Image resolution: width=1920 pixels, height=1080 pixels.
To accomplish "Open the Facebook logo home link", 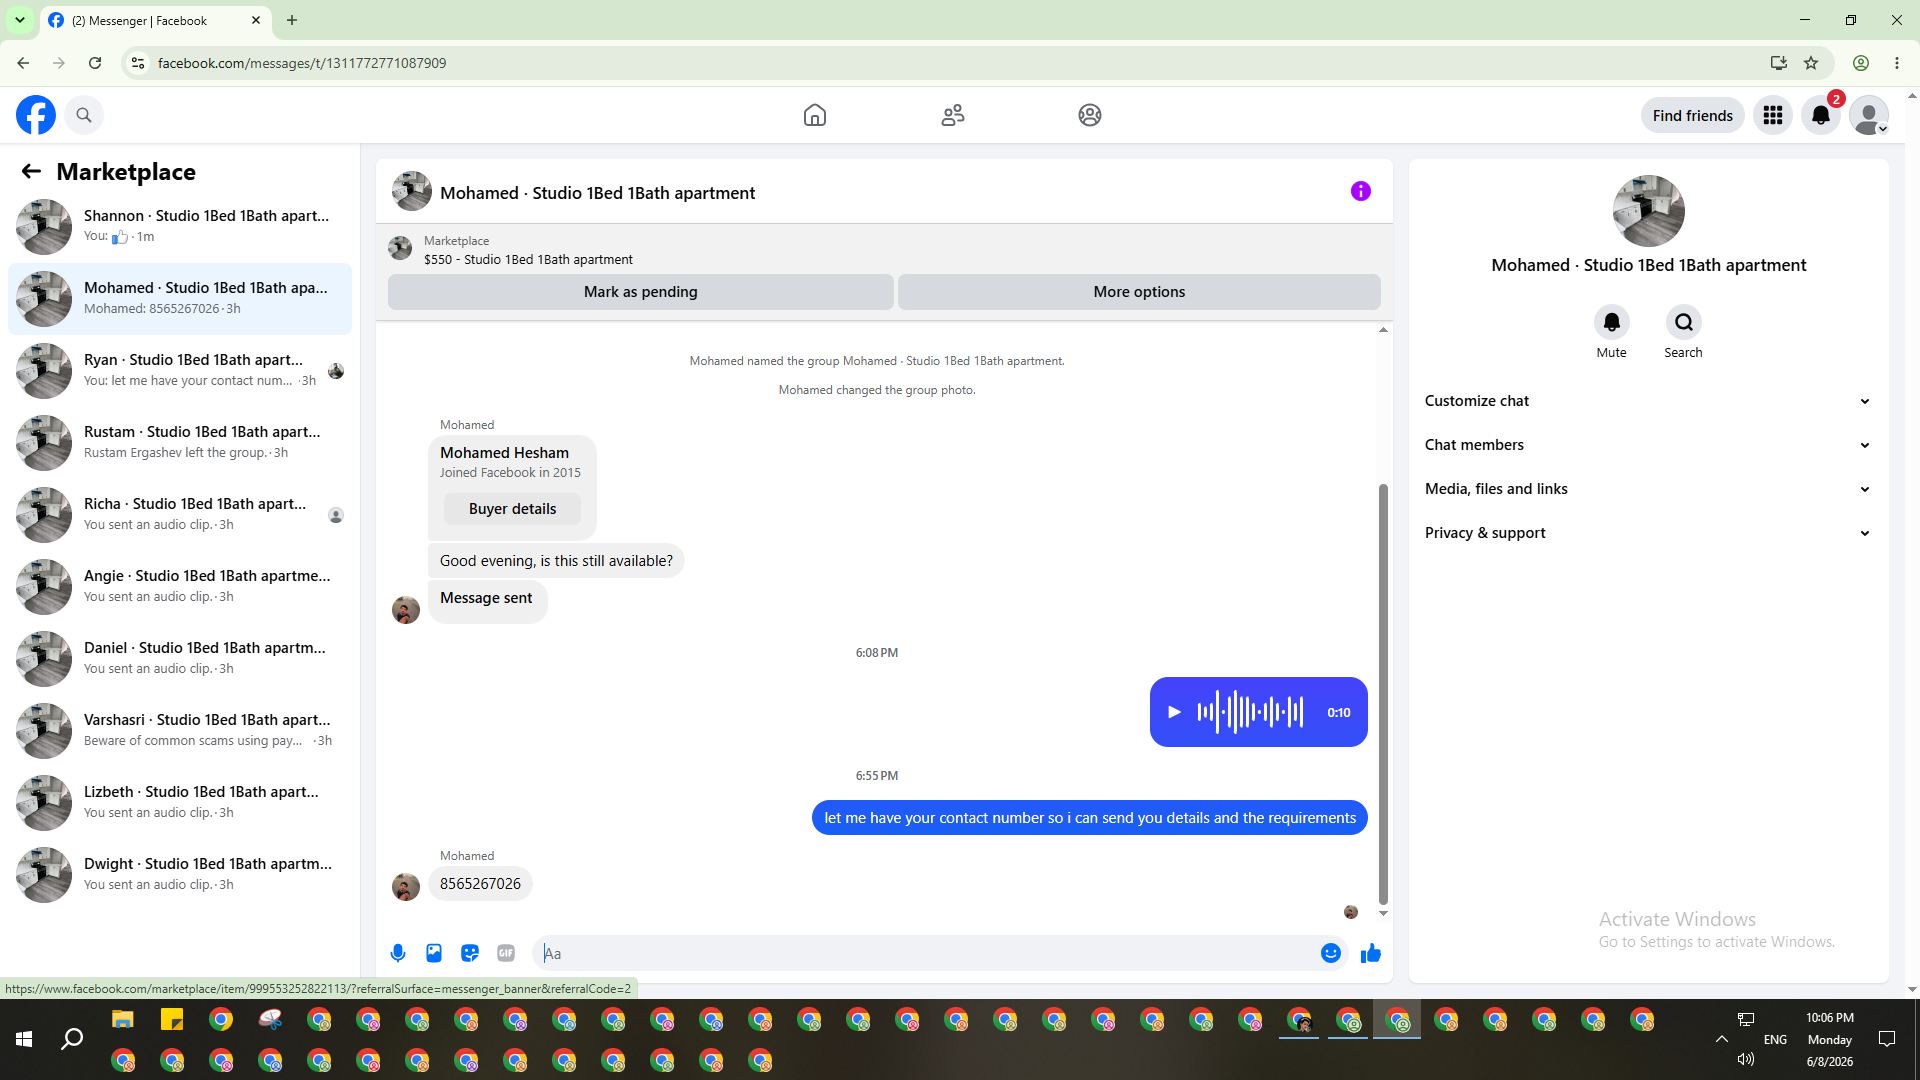I will click(x=36, y=115).
